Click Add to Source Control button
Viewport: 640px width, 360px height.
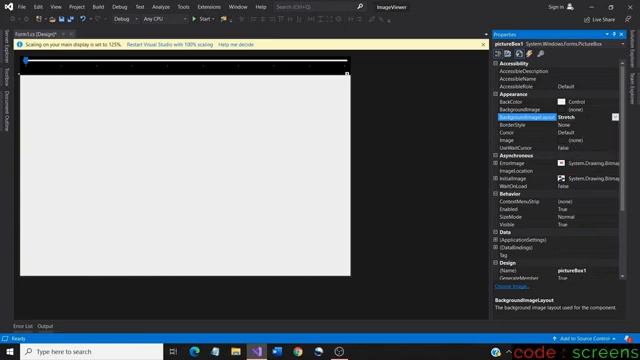[x=584, y=339]
